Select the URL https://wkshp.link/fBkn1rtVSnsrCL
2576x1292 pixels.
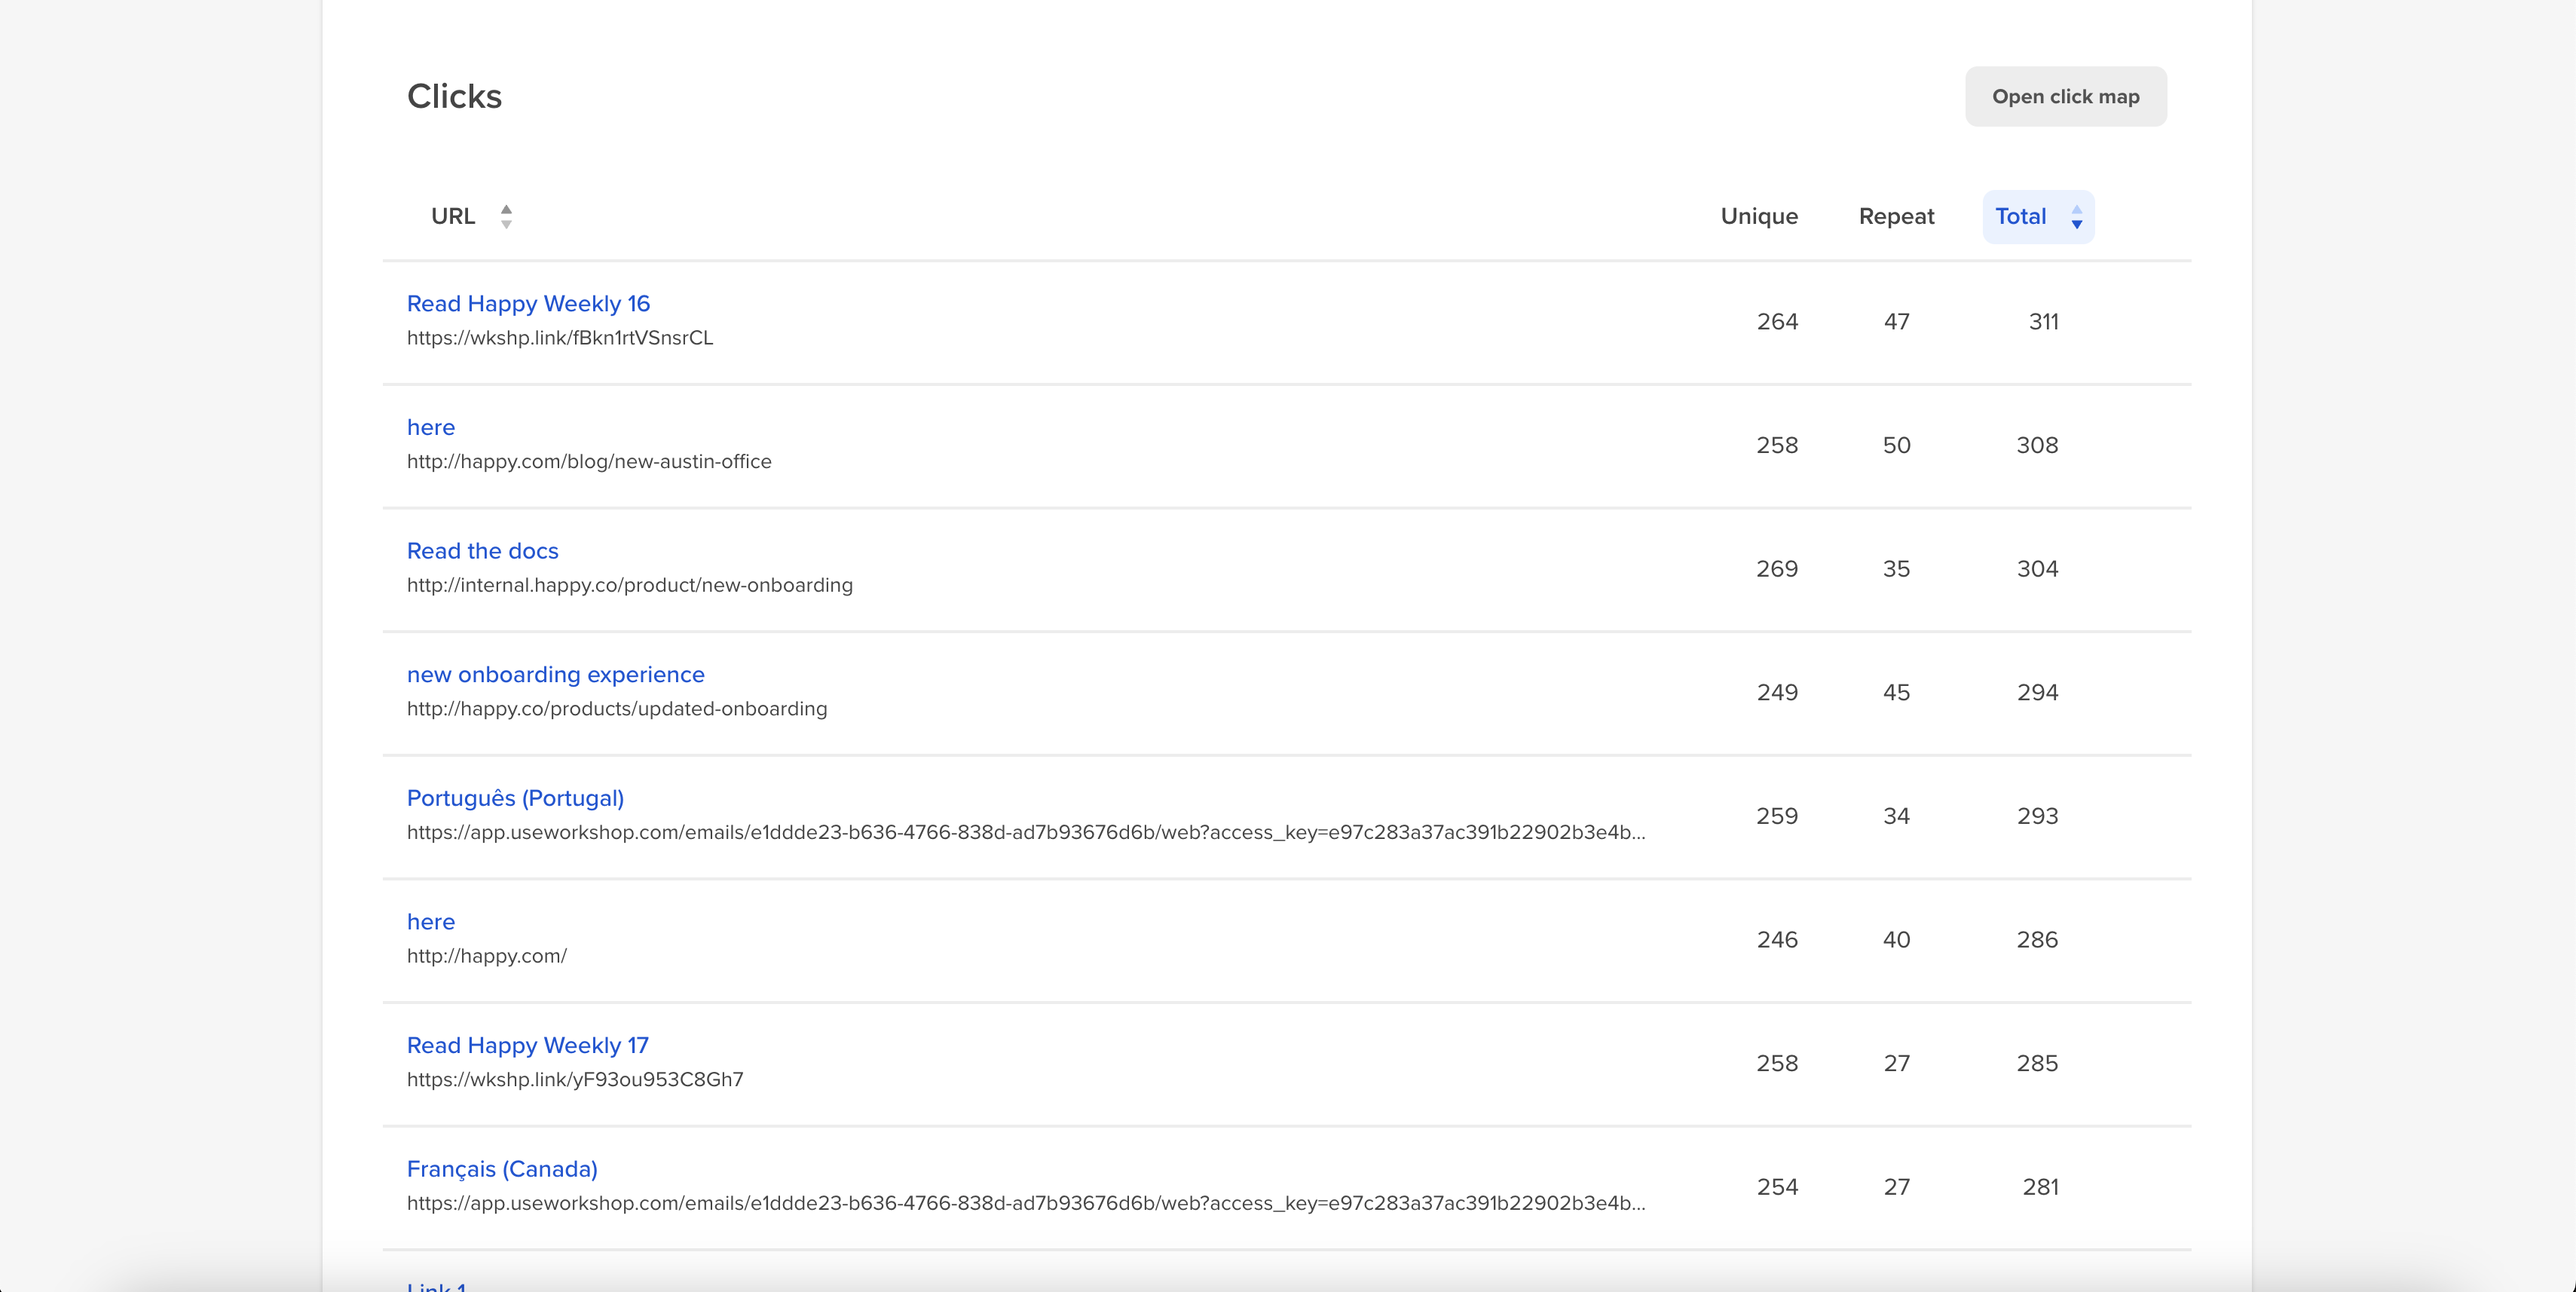[x=560, y=338]
